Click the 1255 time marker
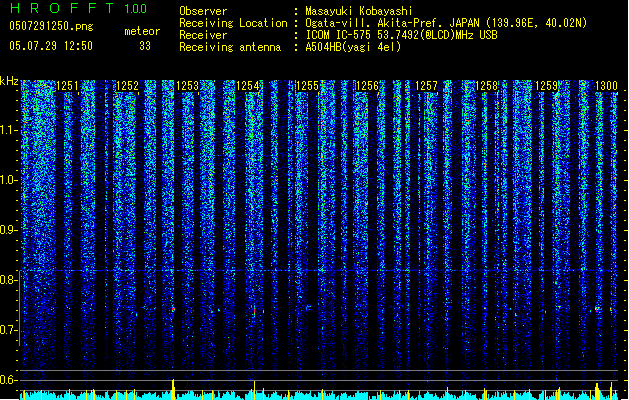Image resolution: width=629 pixels, height=400 pixels. [x=307, y=86]
